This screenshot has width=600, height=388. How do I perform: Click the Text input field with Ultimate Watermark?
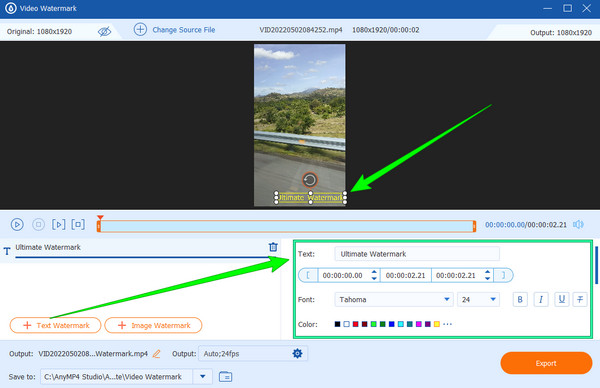click(x=417, y=254)
